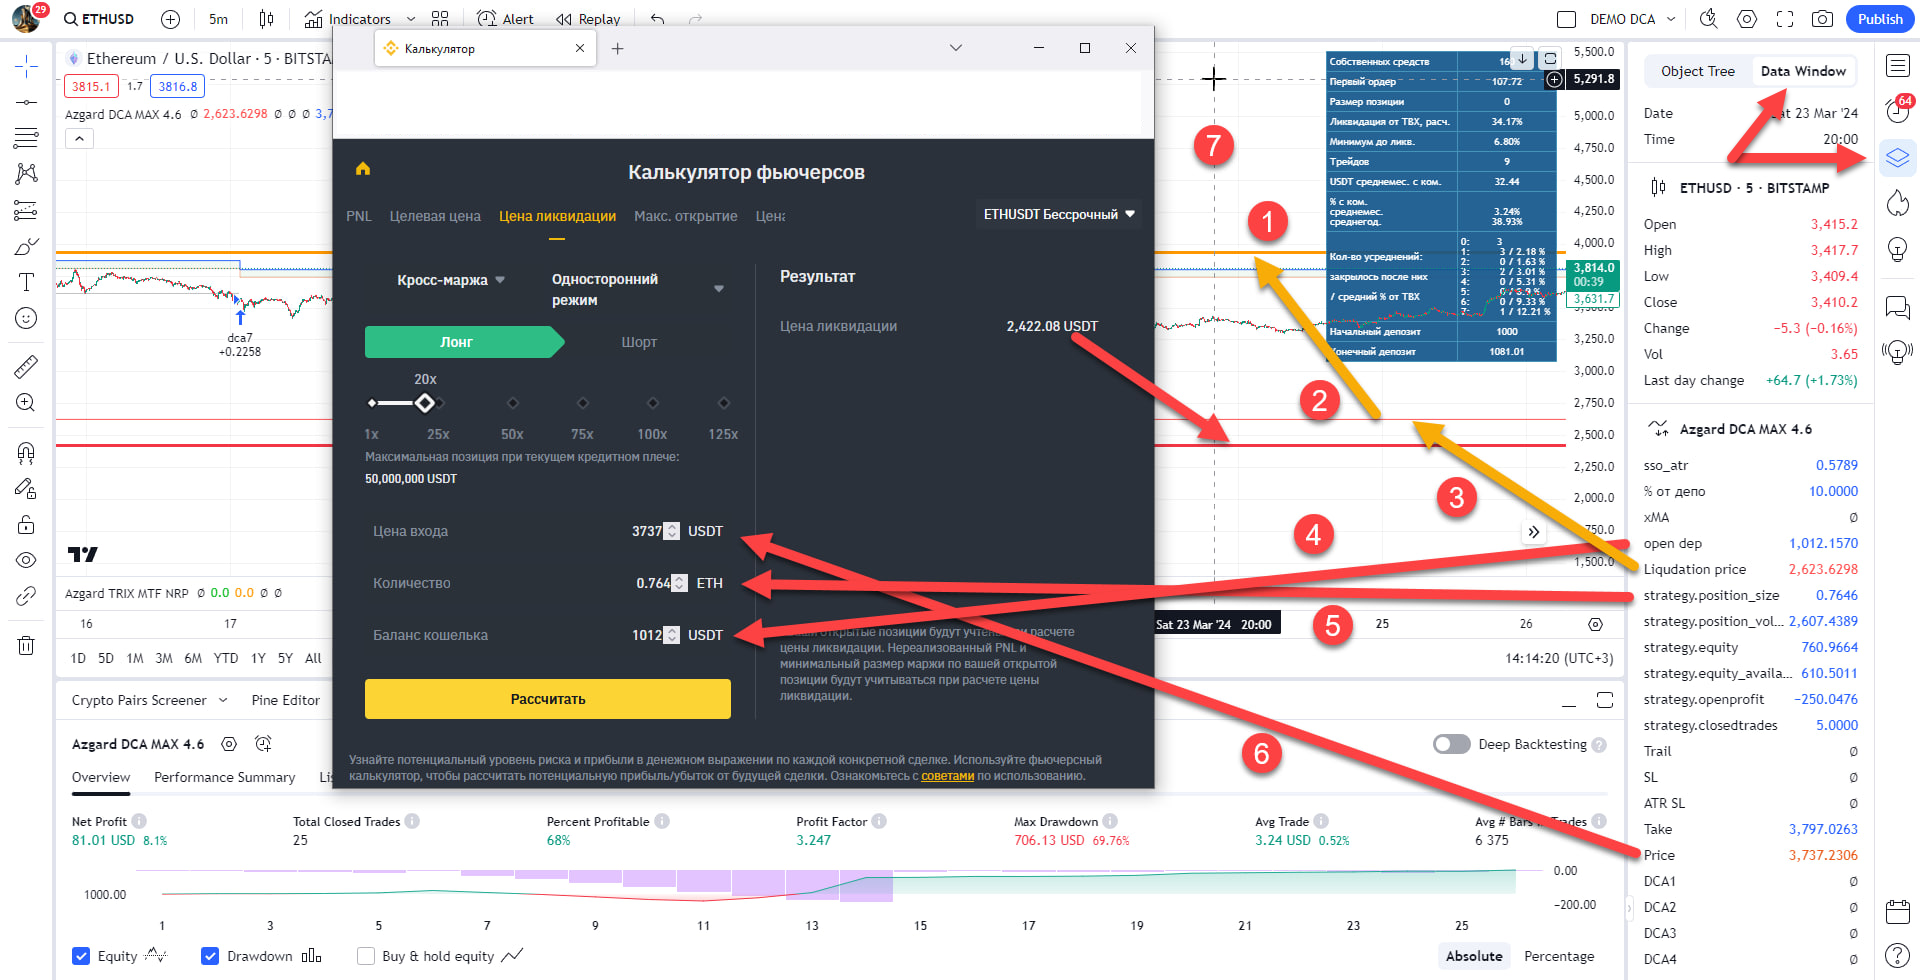Image resolution: width=1920 pixels, height=980 pixels.
Task: Open the calendar panel icon
Action: point(1897,911)
